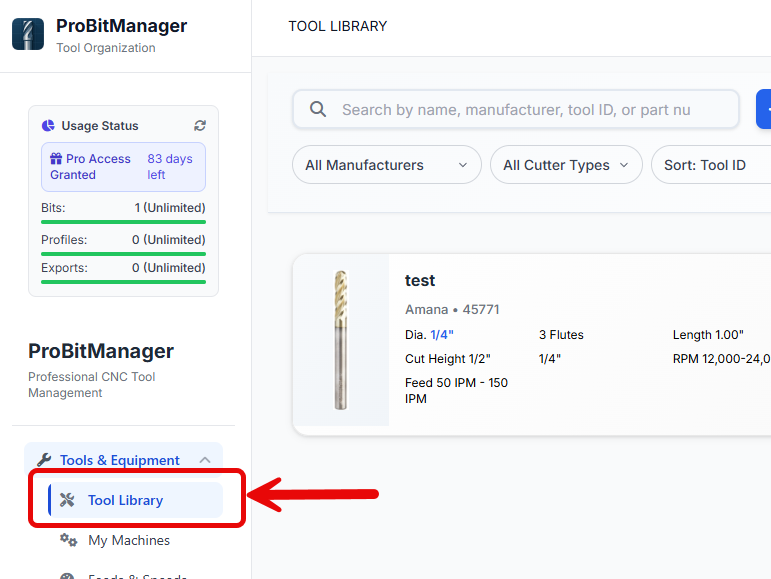Click the search magnifier icon
771x579 pixels.
pos(318,109)
